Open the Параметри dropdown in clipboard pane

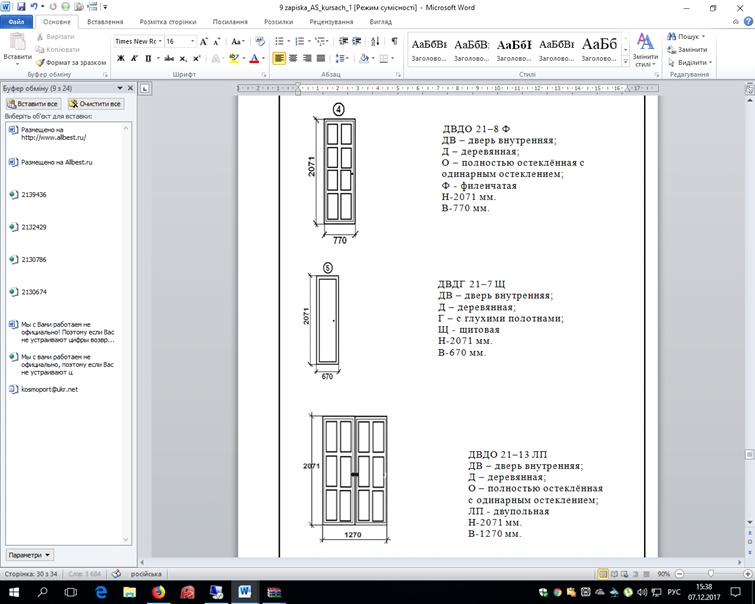[x=30, y=554]
